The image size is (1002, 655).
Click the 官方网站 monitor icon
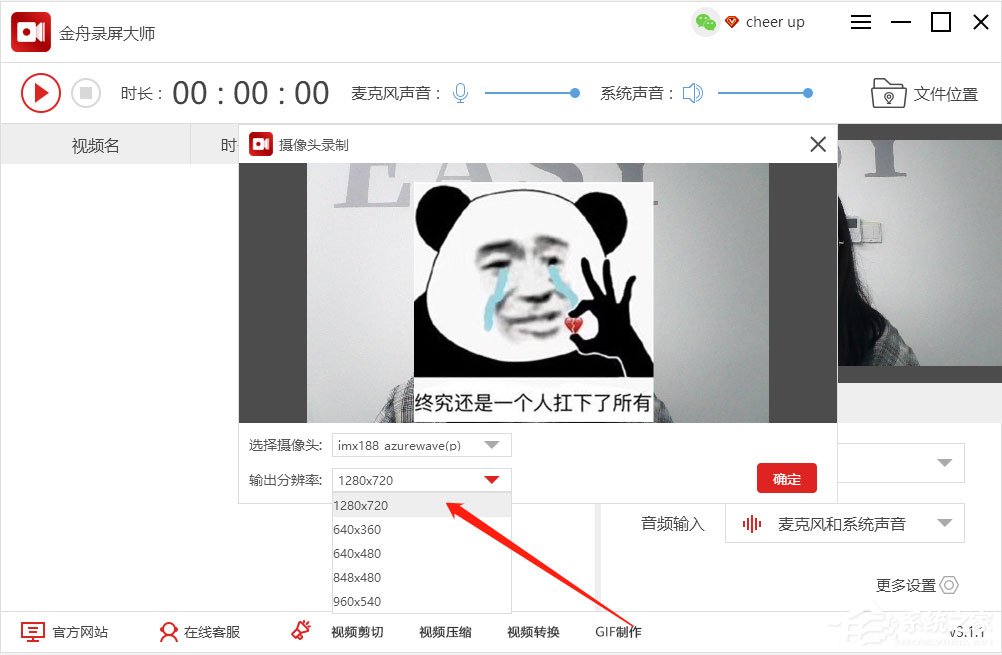33,631
